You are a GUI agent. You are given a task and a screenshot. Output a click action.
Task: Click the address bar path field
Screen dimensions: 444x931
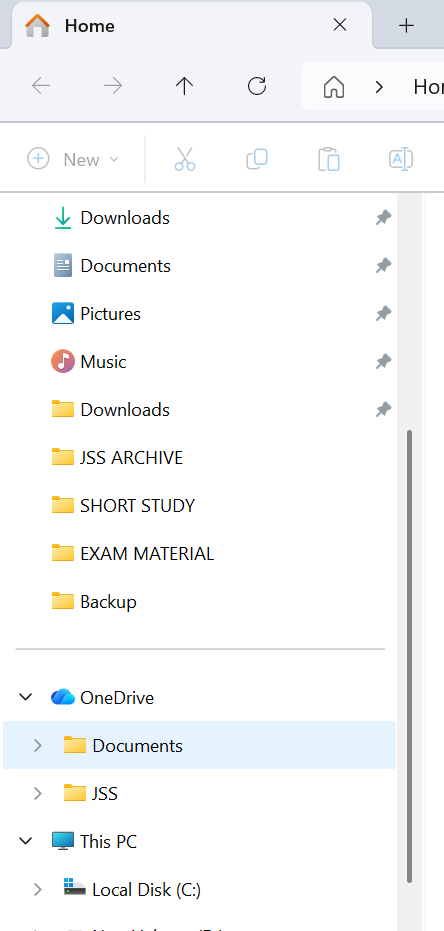click(x=373, y=87)
